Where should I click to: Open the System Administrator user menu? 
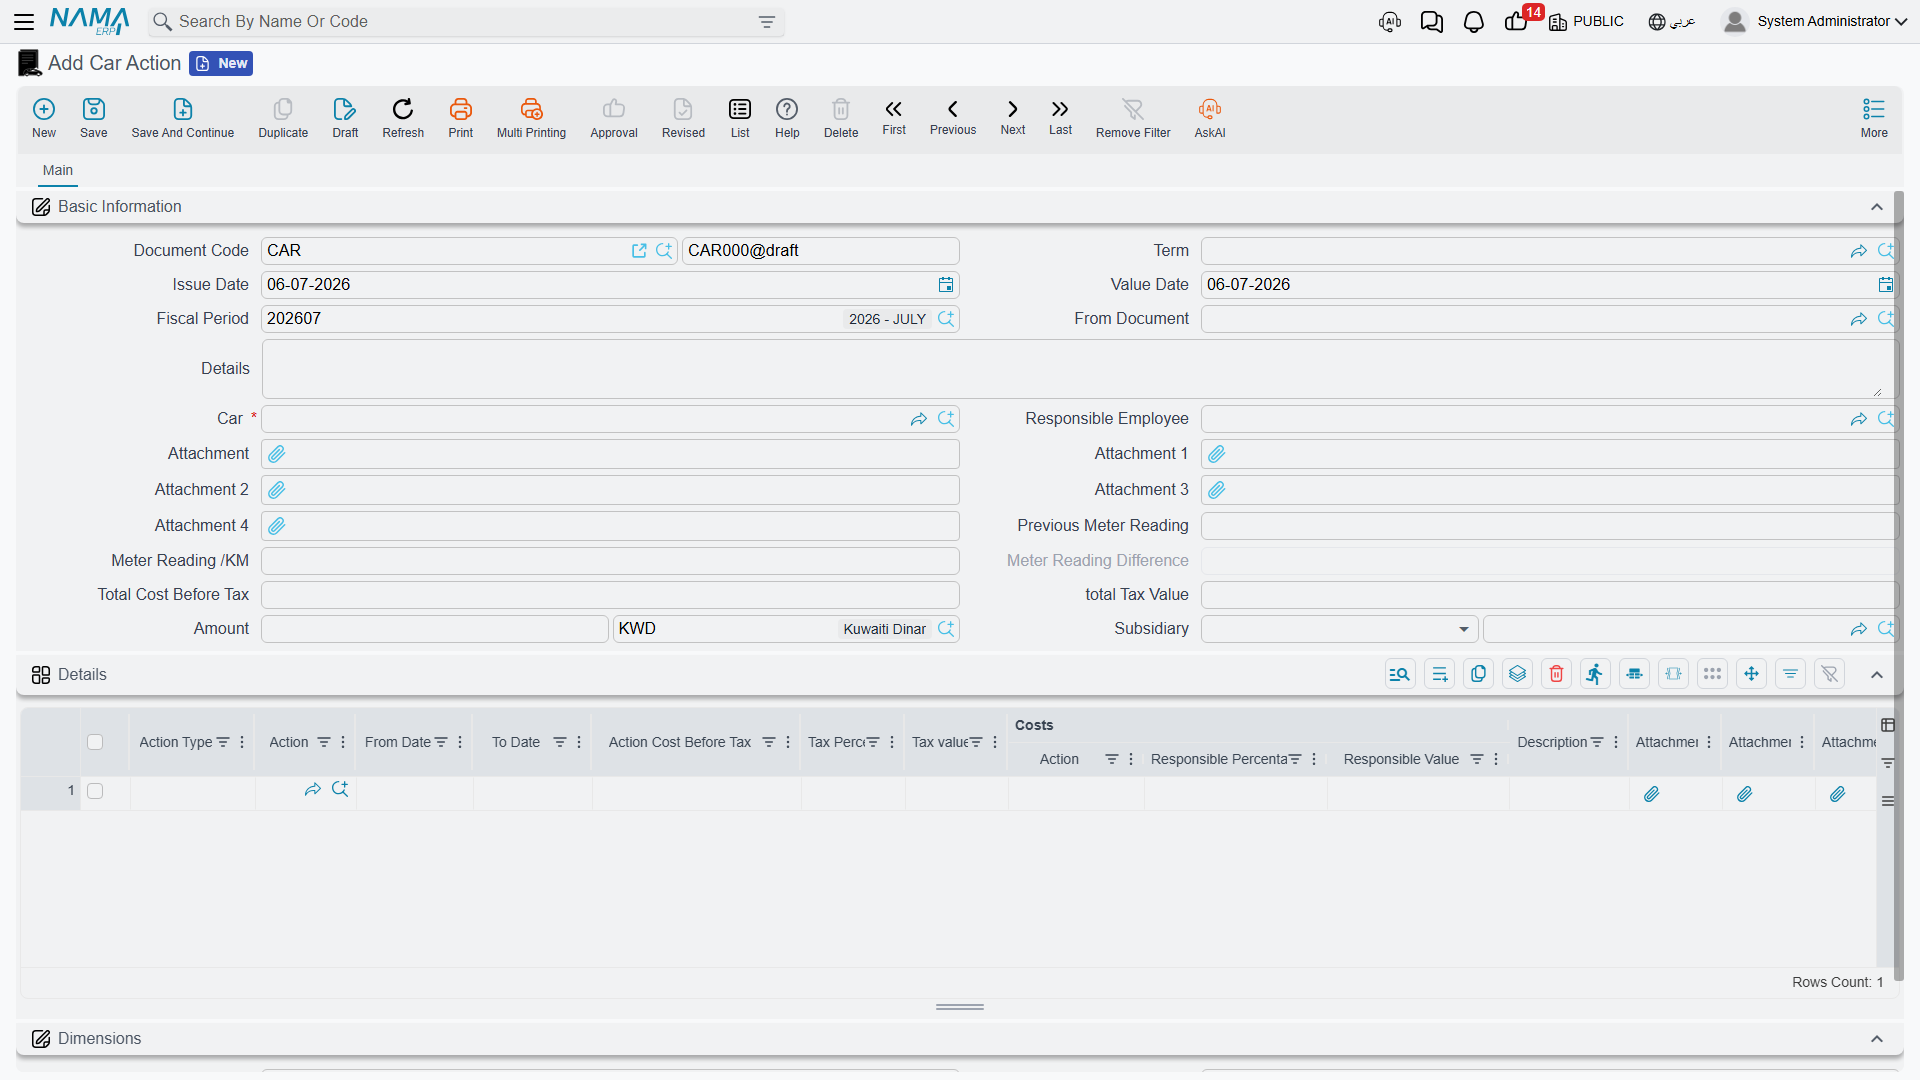pos(1815,21)
